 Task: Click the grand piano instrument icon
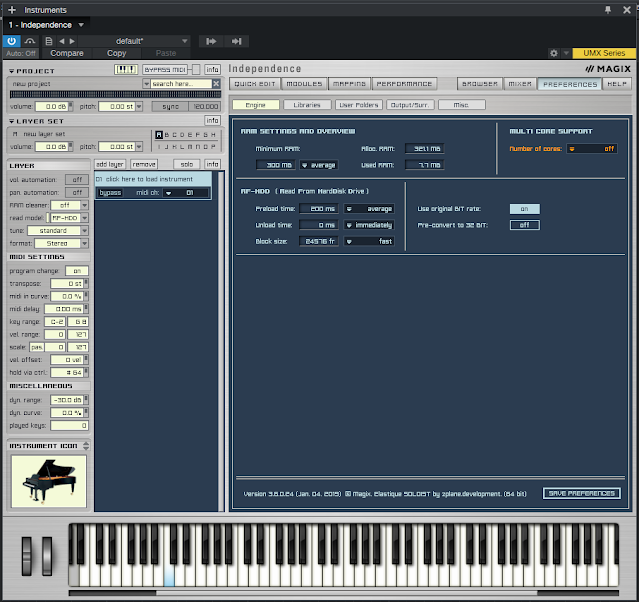(x=48, y=481)
